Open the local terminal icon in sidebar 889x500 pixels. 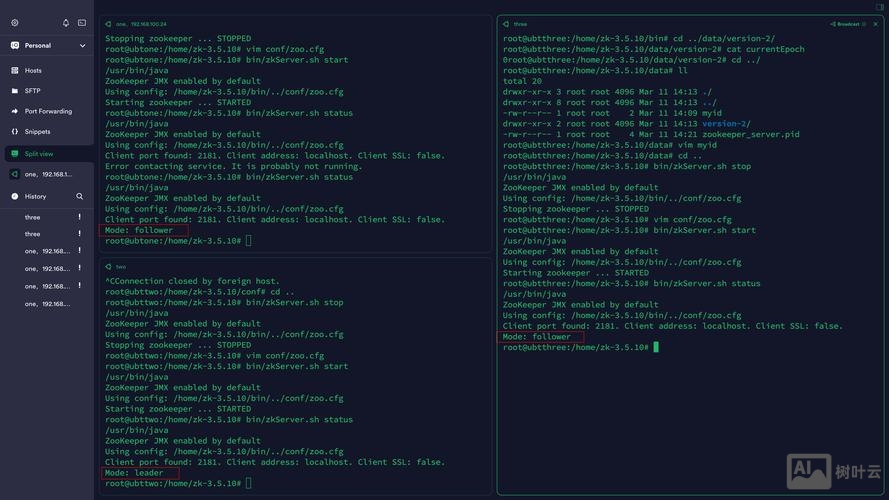click(82, 22)
